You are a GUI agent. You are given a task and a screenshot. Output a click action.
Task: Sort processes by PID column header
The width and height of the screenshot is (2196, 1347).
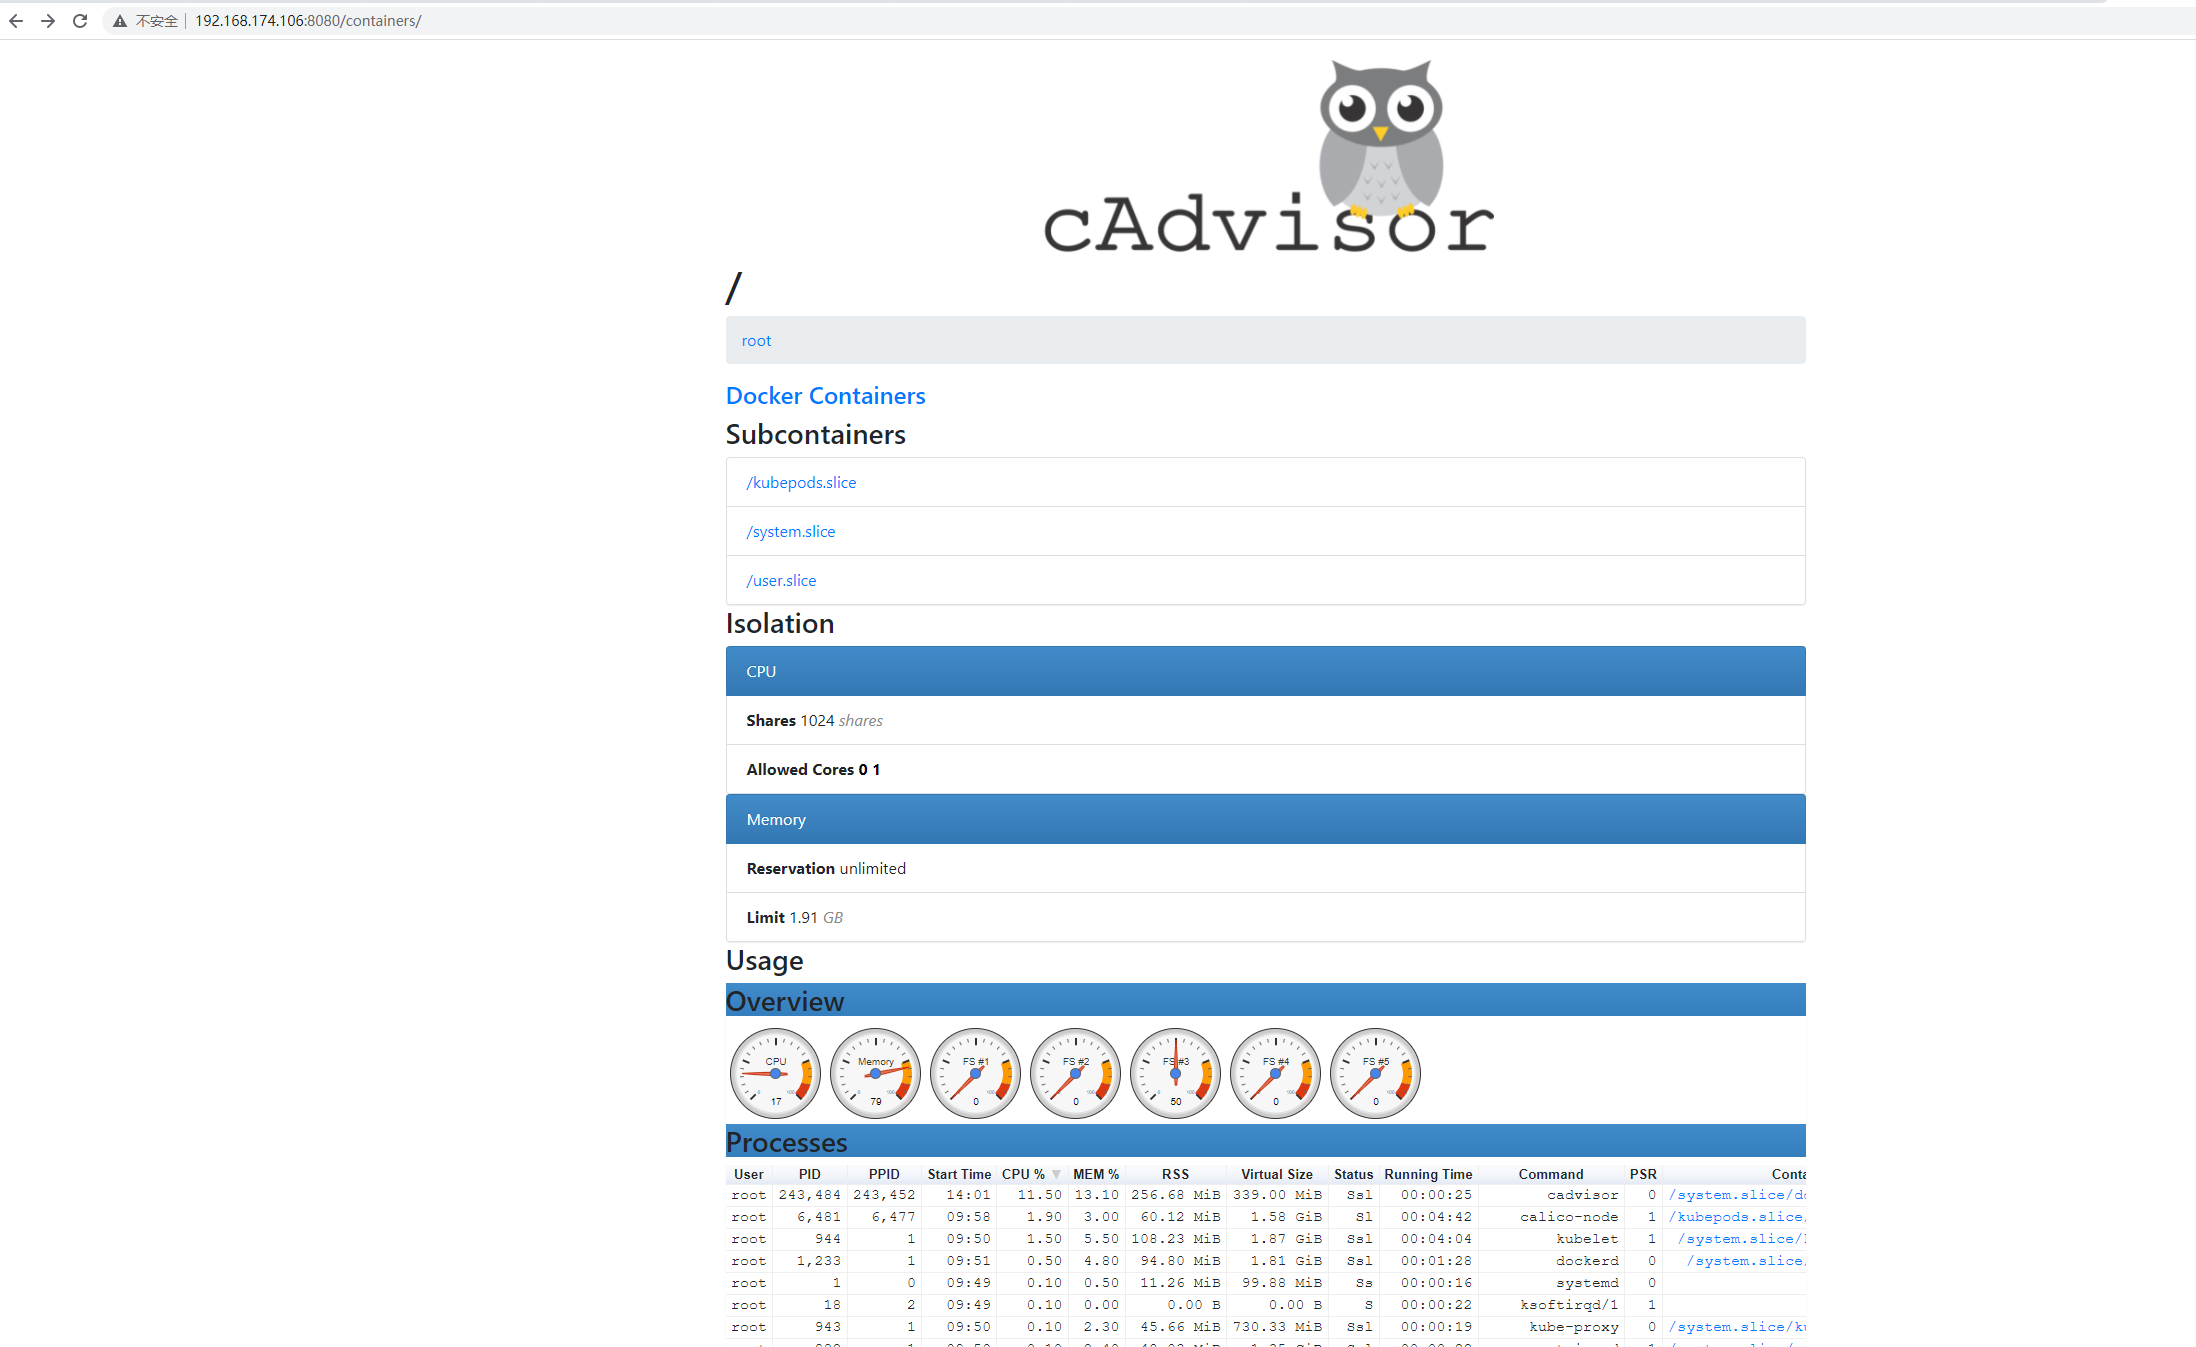810,1174
